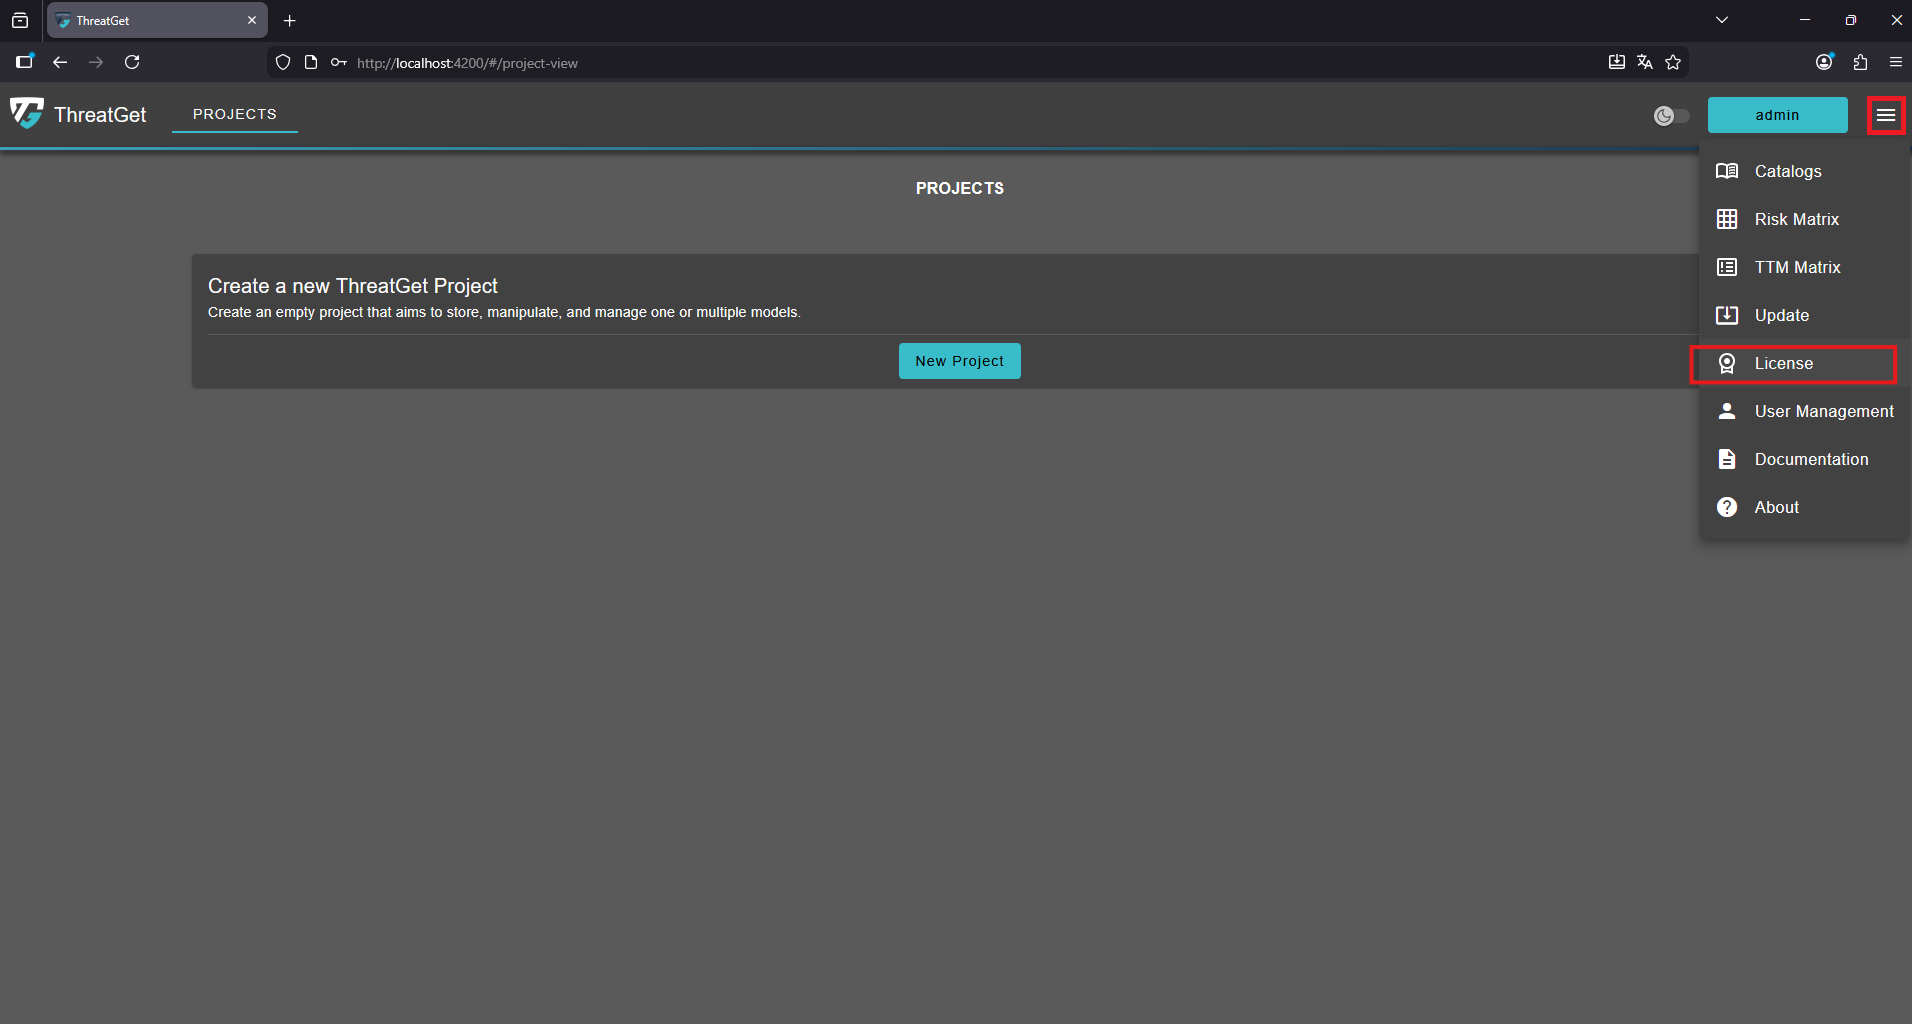
Task: Click the ThreatGet logo icon
Action: pyautogui.click(x=27, y=114)
